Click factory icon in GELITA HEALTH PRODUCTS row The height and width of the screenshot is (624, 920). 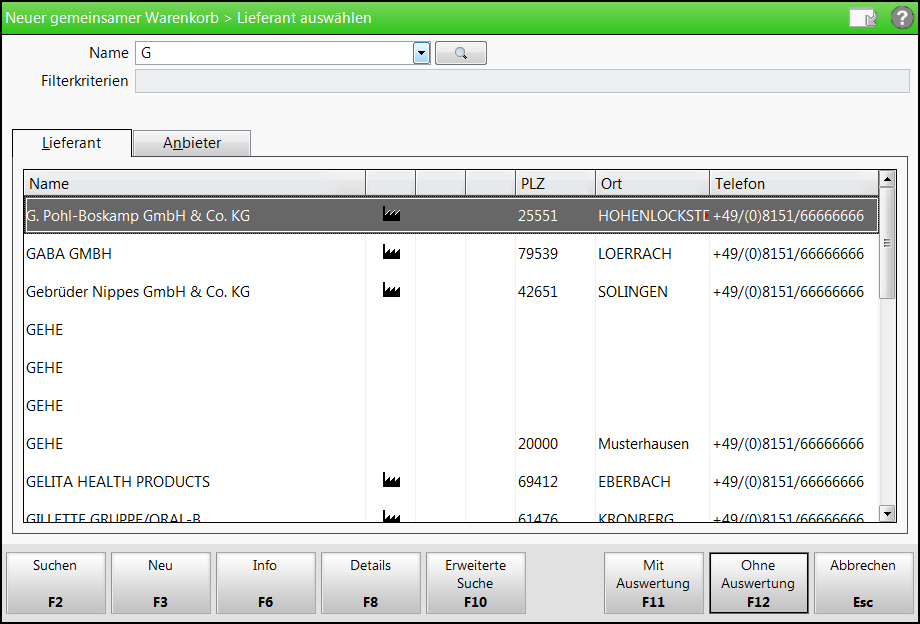(391, 480)
